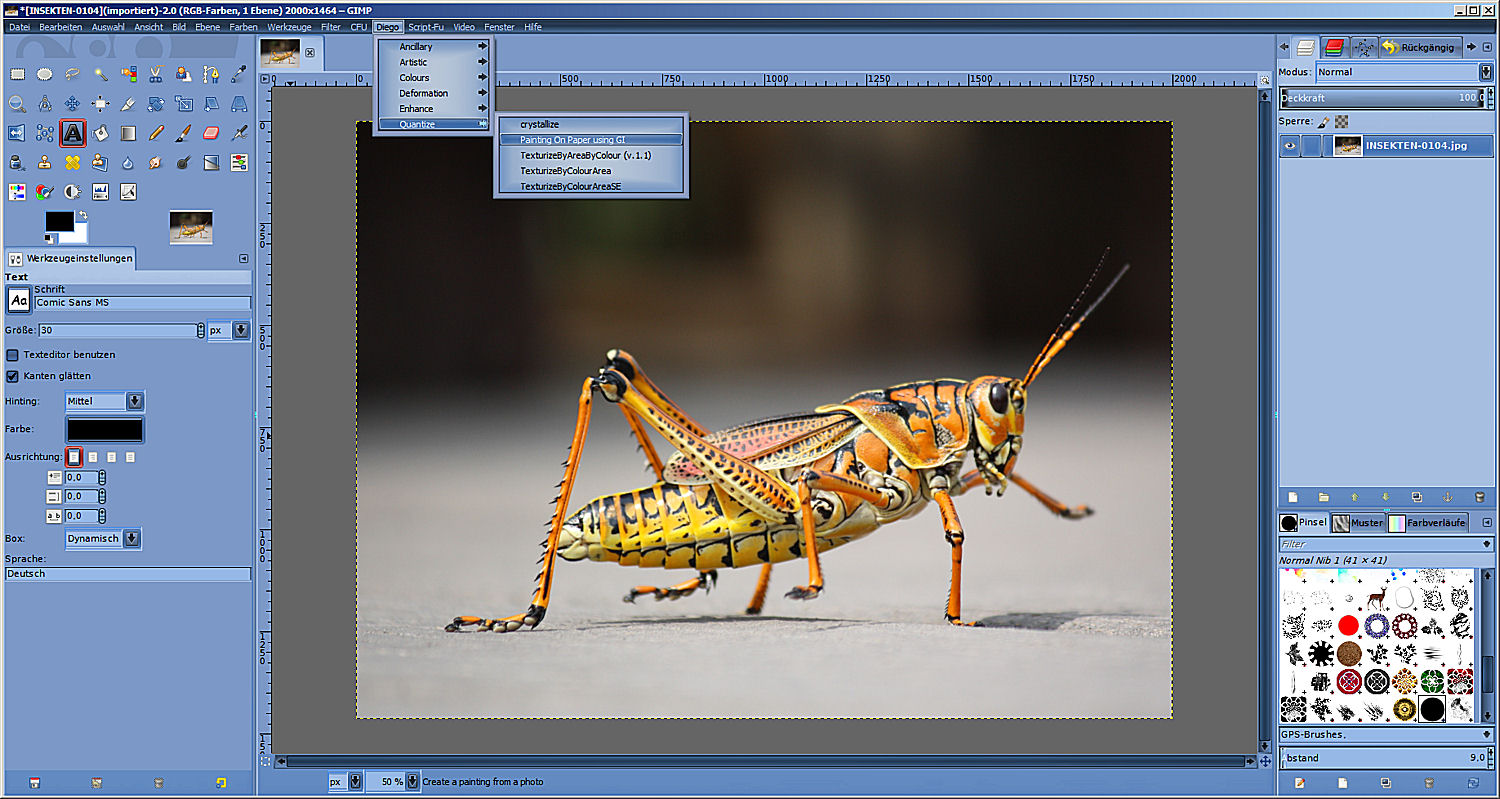Open the Modus Normal dropdown
Image resolution: width=1500 pixels, height=799 pixels.
click(1403, 72)
